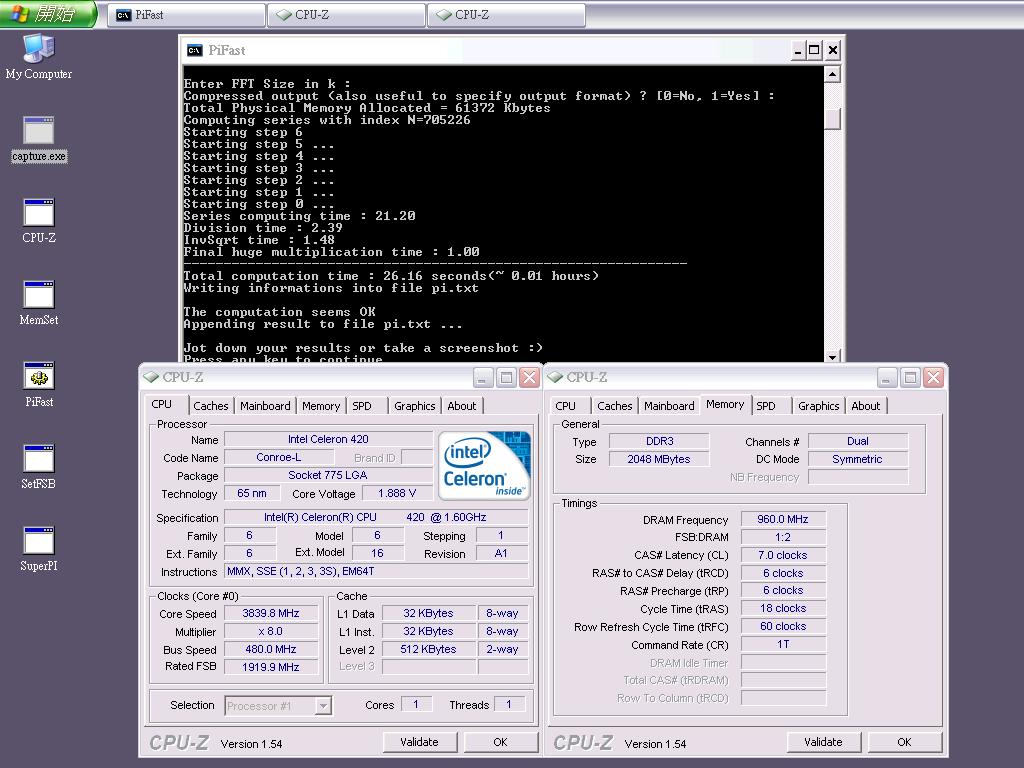Viewport: 1024px width, 768px height.
Task: Click PiFast console scroll down arrow
Action: coord(832,356)
